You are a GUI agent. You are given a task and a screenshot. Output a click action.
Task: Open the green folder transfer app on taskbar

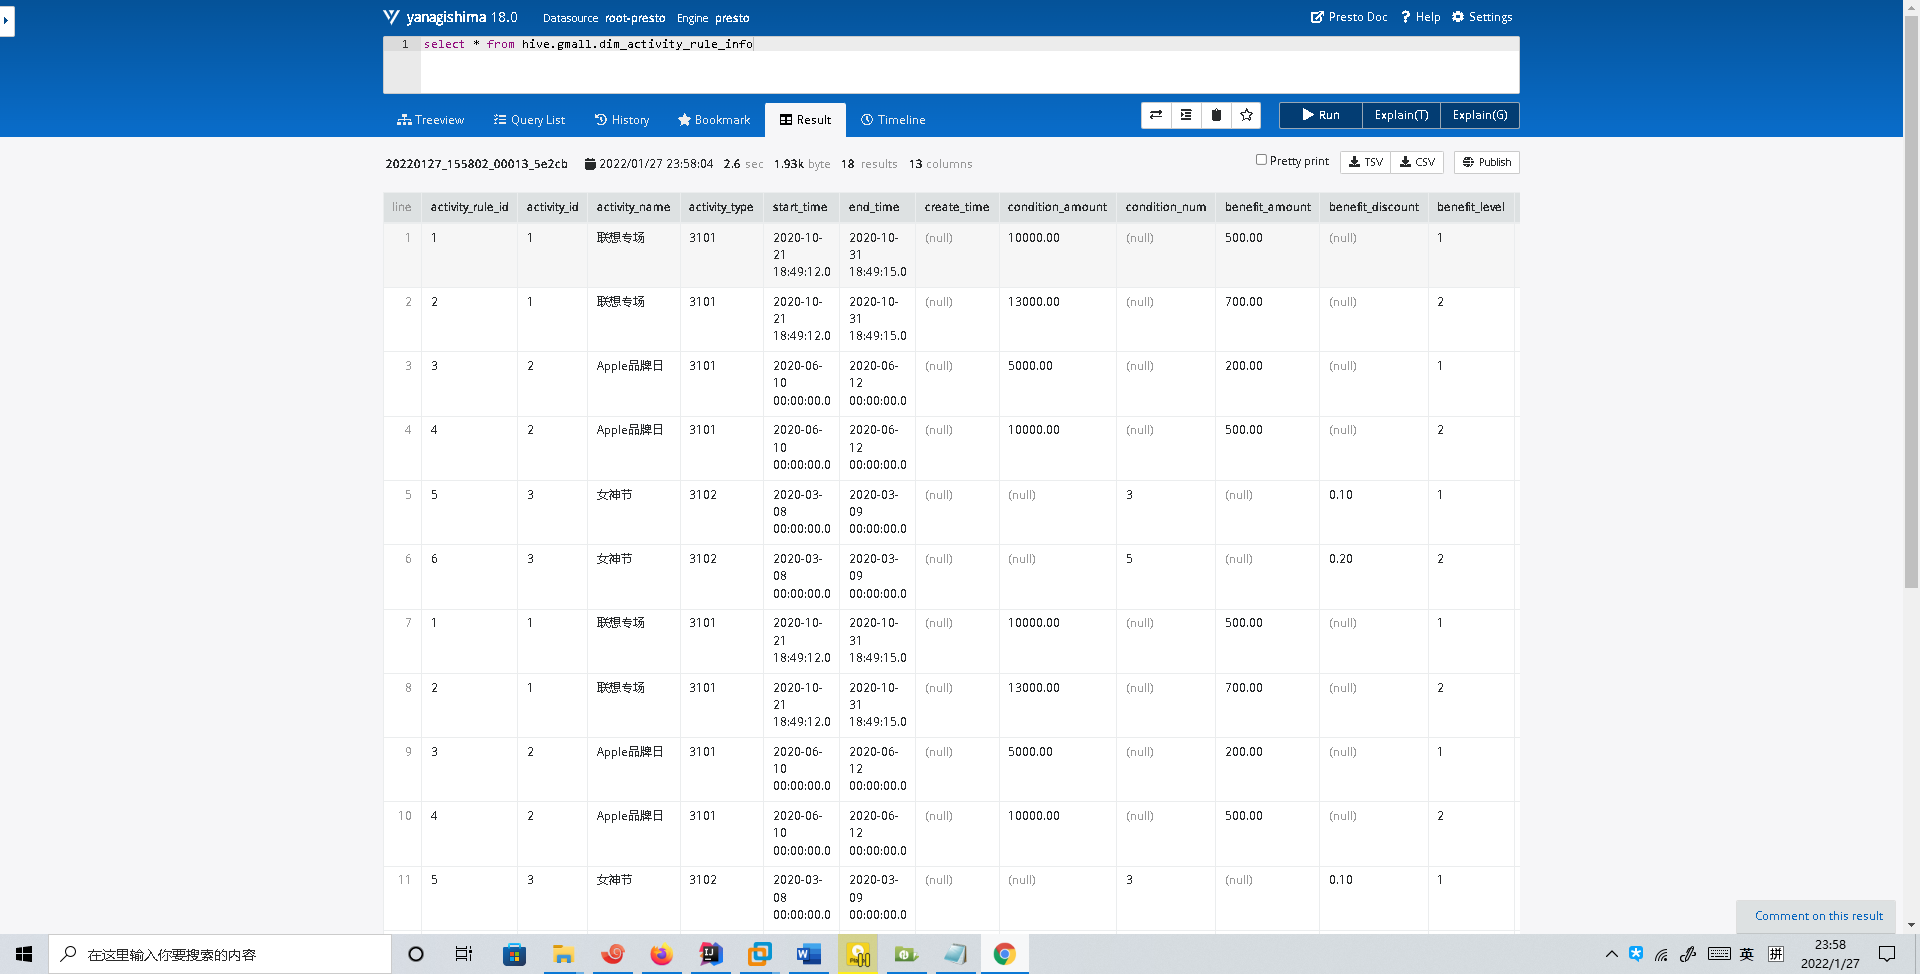[x=906, y=954]
